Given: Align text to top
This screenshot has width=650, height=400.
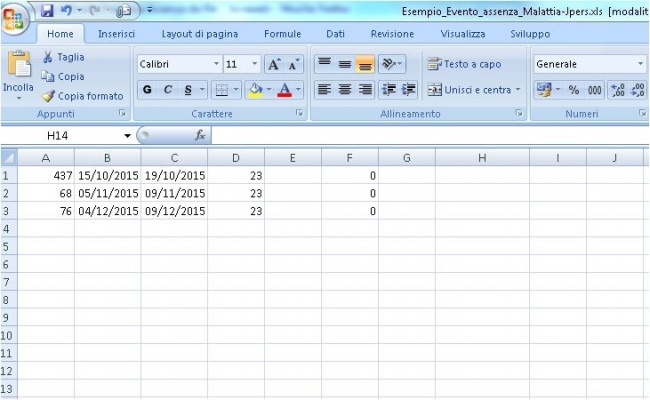Looking at the screenshot, I should tap(325, 64).
